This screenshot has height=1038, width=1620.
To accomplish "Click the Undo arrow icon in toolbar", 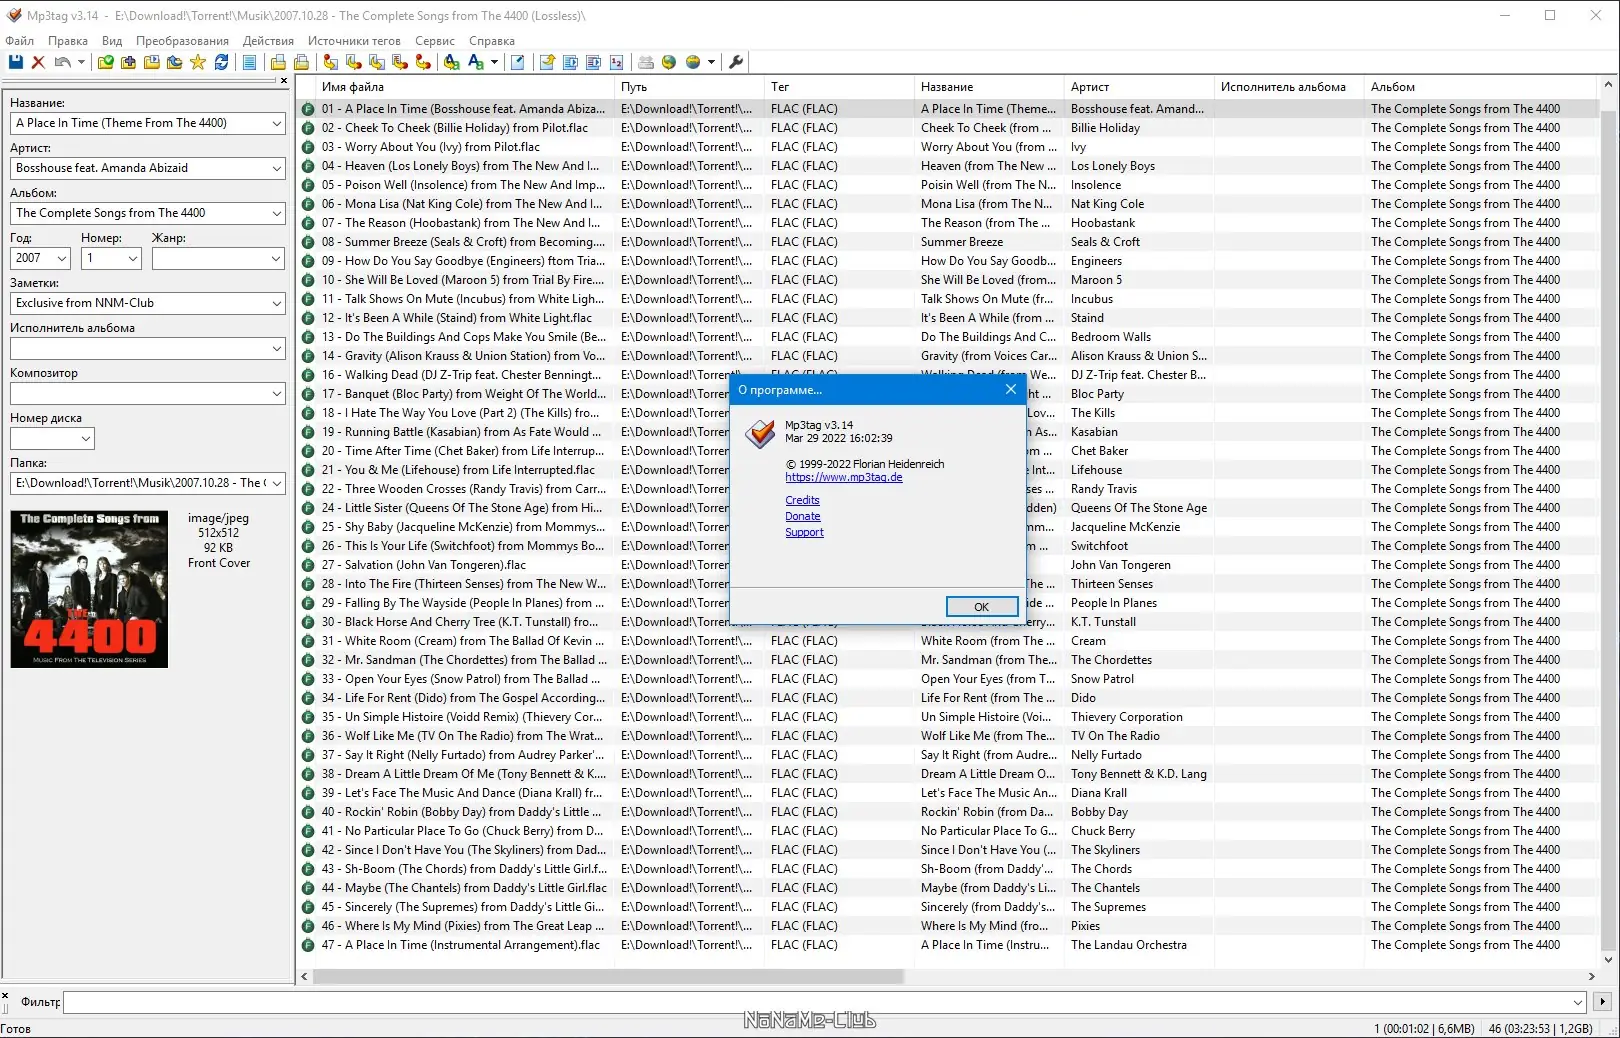I will click(x=62, y=62).
